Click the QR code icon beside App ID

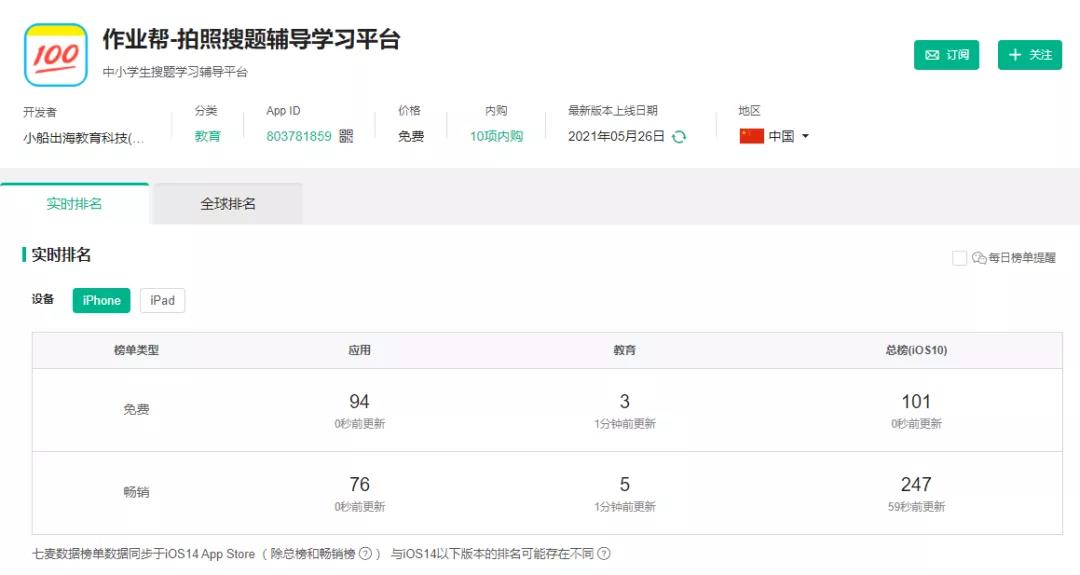pos(346,137)
